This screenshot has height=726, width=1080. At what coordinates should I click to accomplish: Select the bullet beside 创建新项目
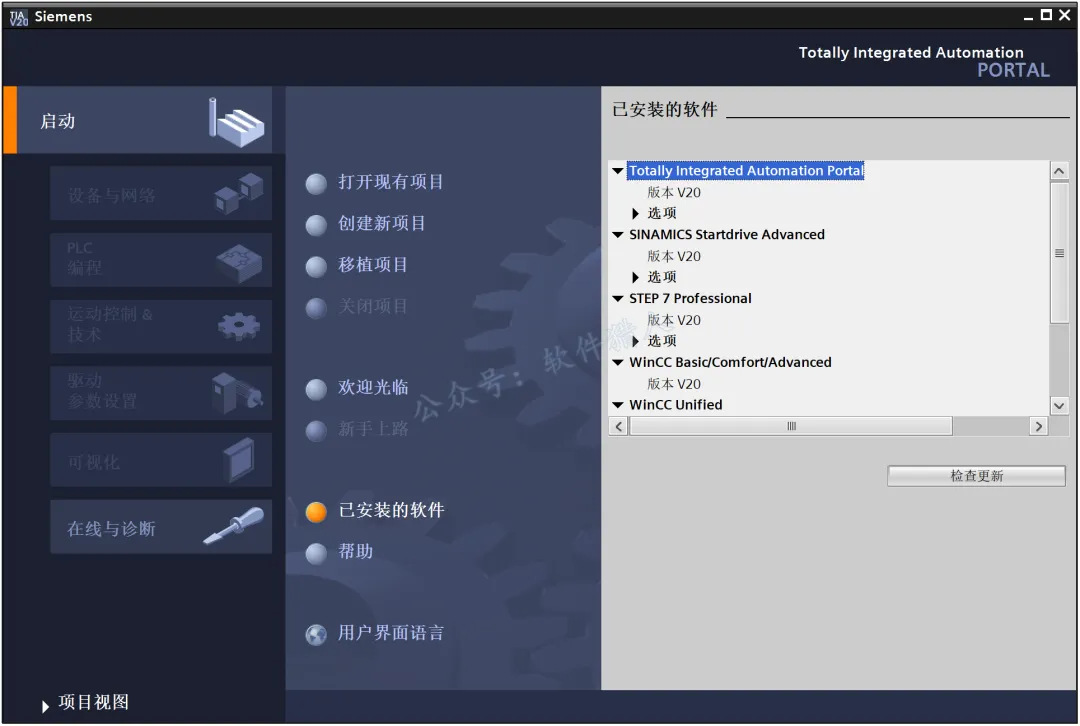click(316, 225)
